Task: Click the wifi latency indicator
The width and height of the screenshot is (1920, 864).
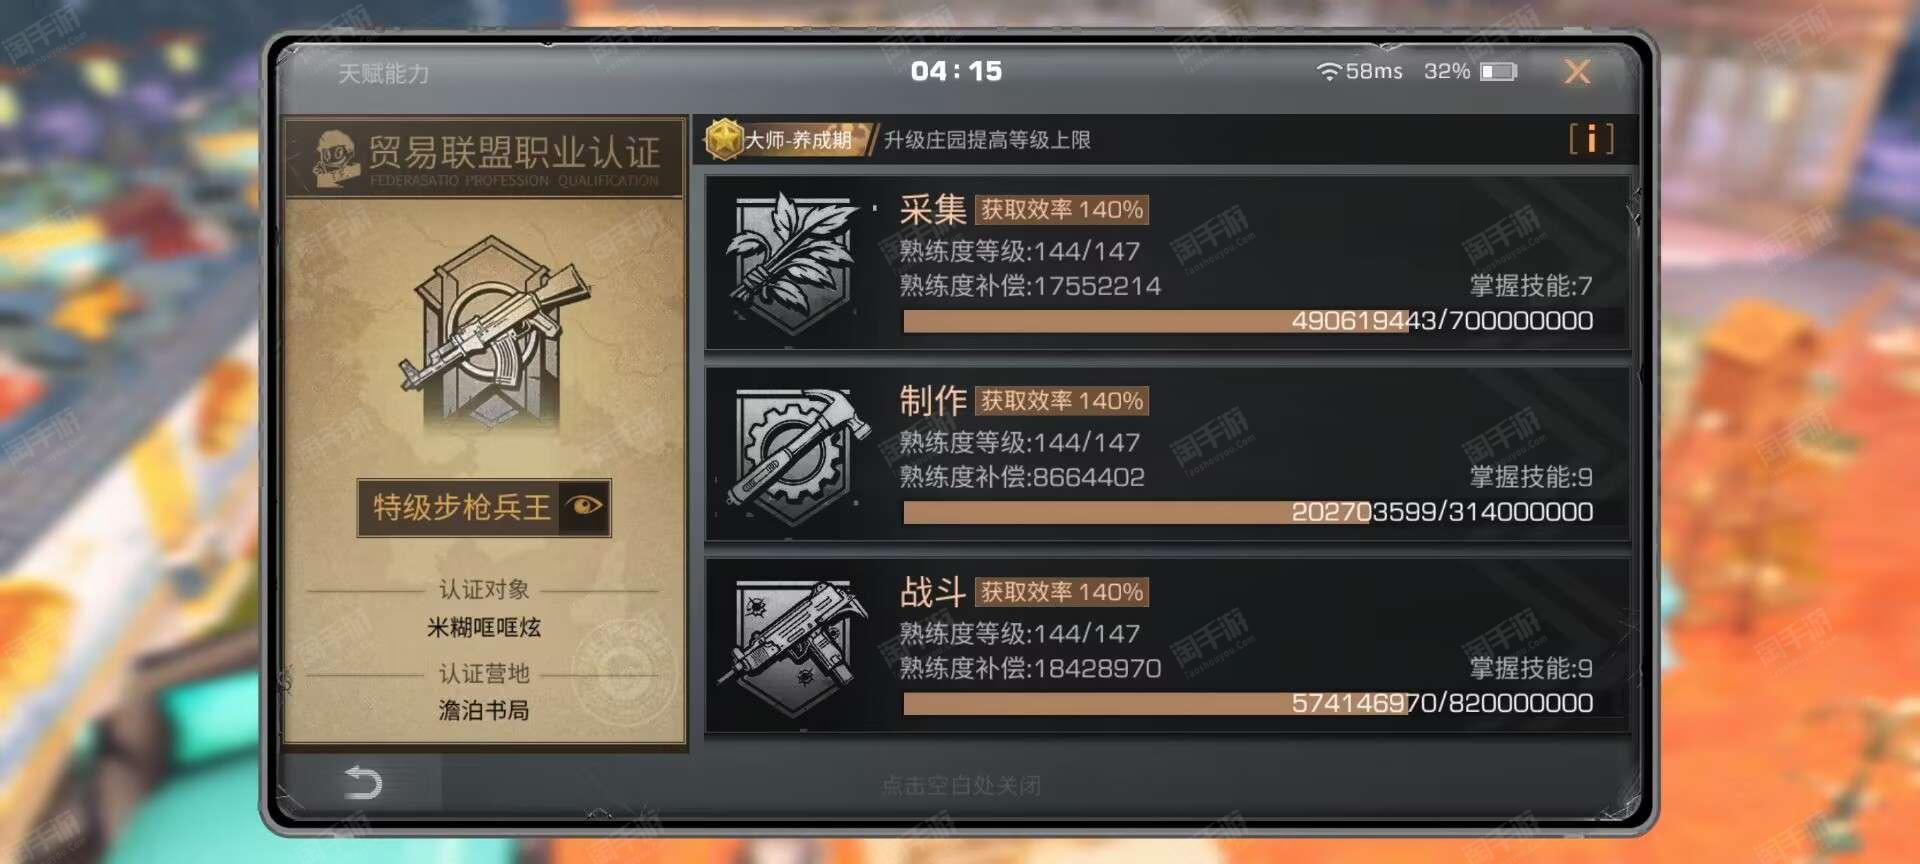Action: tap(1359, 72)
